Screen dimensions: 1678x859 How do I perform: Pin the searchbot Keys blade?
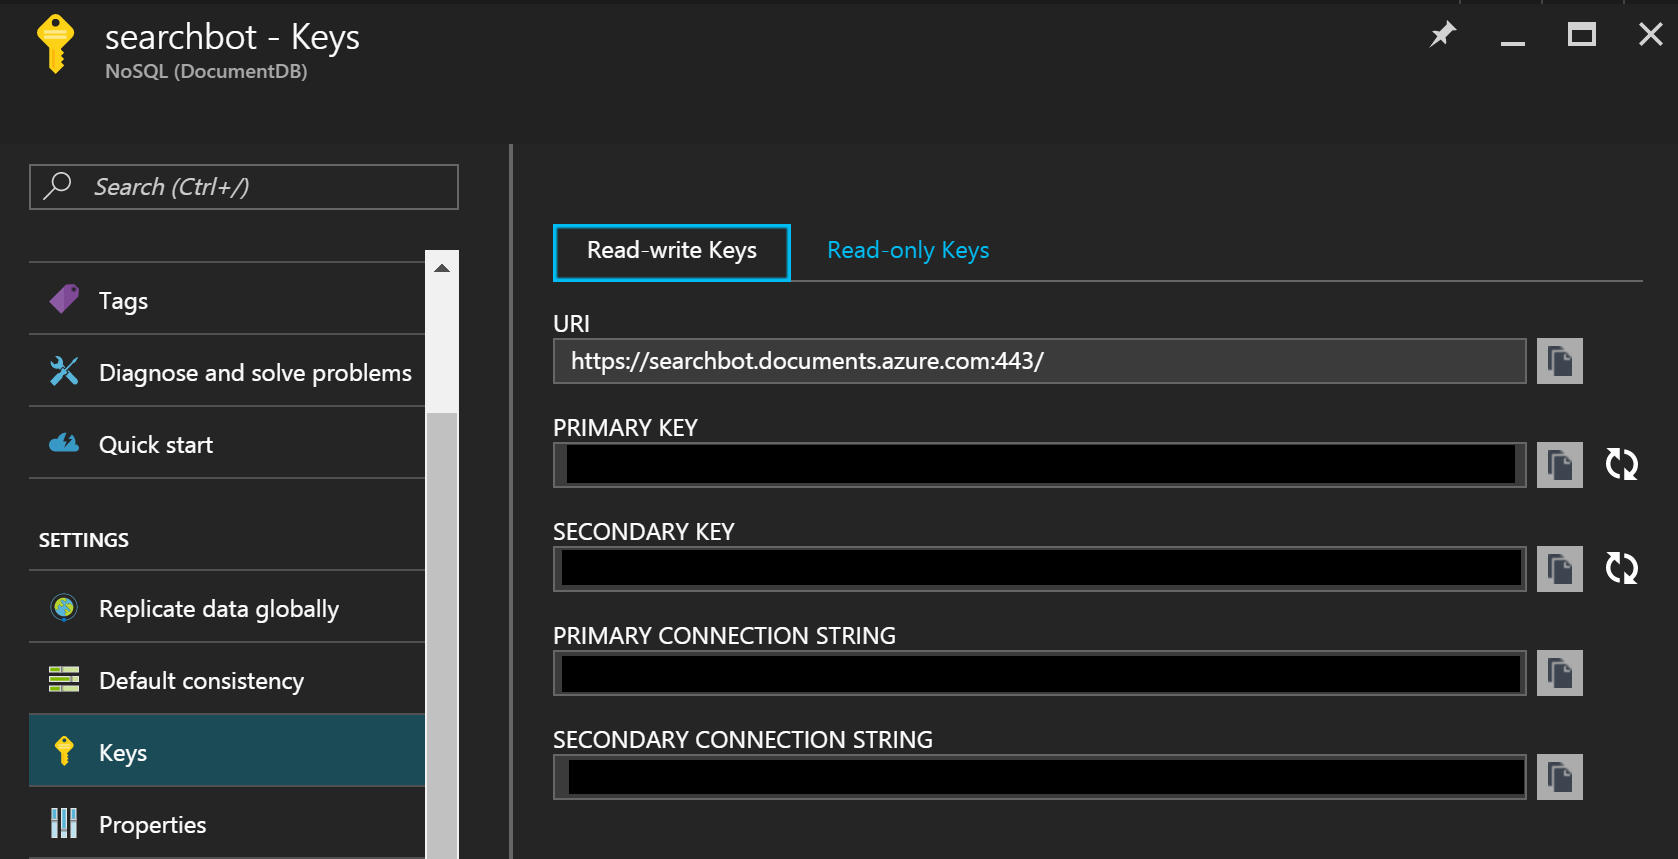pyautogui.click(x=1442, y=35)
